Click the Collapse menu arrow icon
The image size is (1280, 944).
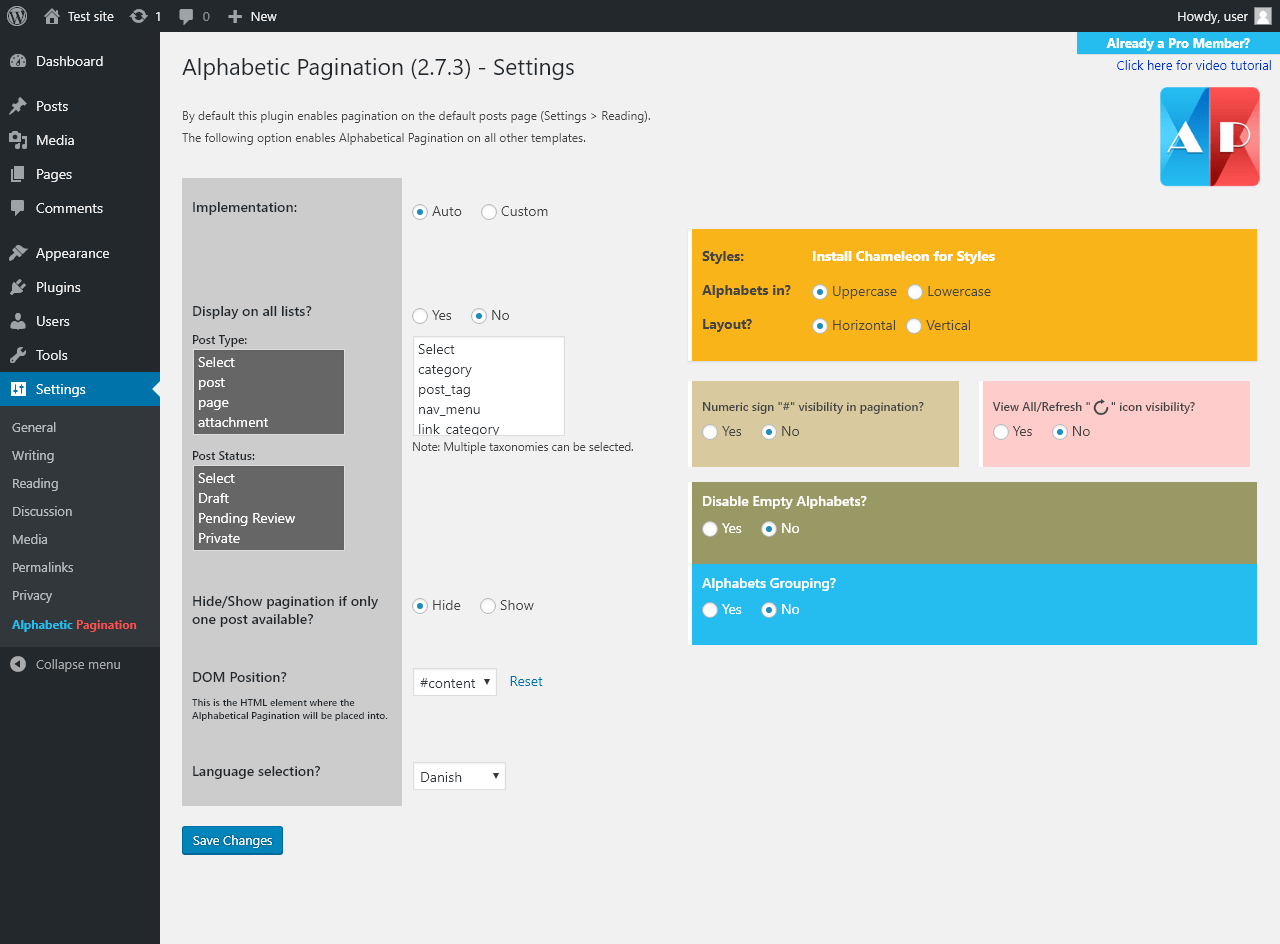(x=18, y=664)
